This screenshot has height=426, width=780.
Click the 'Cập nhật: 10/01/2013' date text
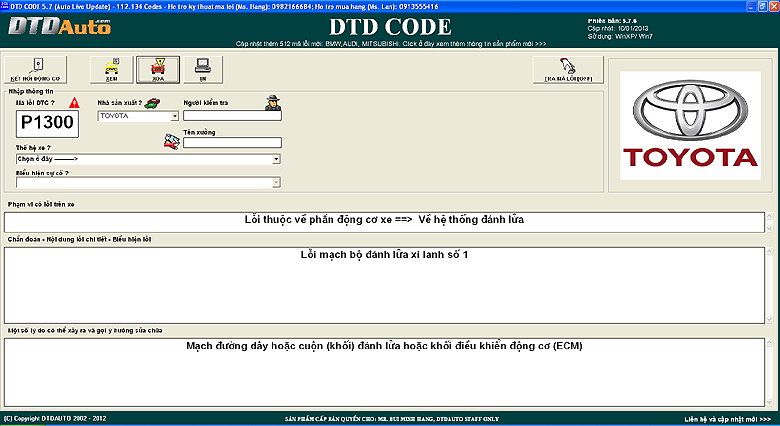point(618,28)
